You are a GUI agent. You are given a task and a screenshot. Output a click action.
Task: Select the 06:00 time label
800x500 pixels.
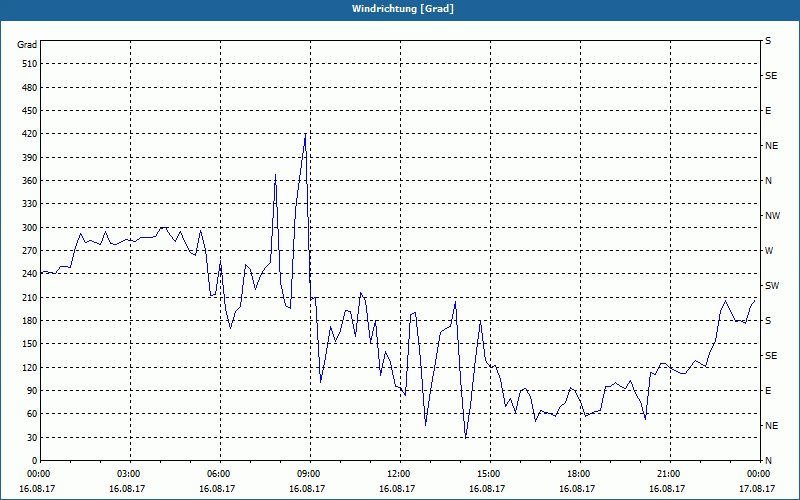tap(218, 474)
